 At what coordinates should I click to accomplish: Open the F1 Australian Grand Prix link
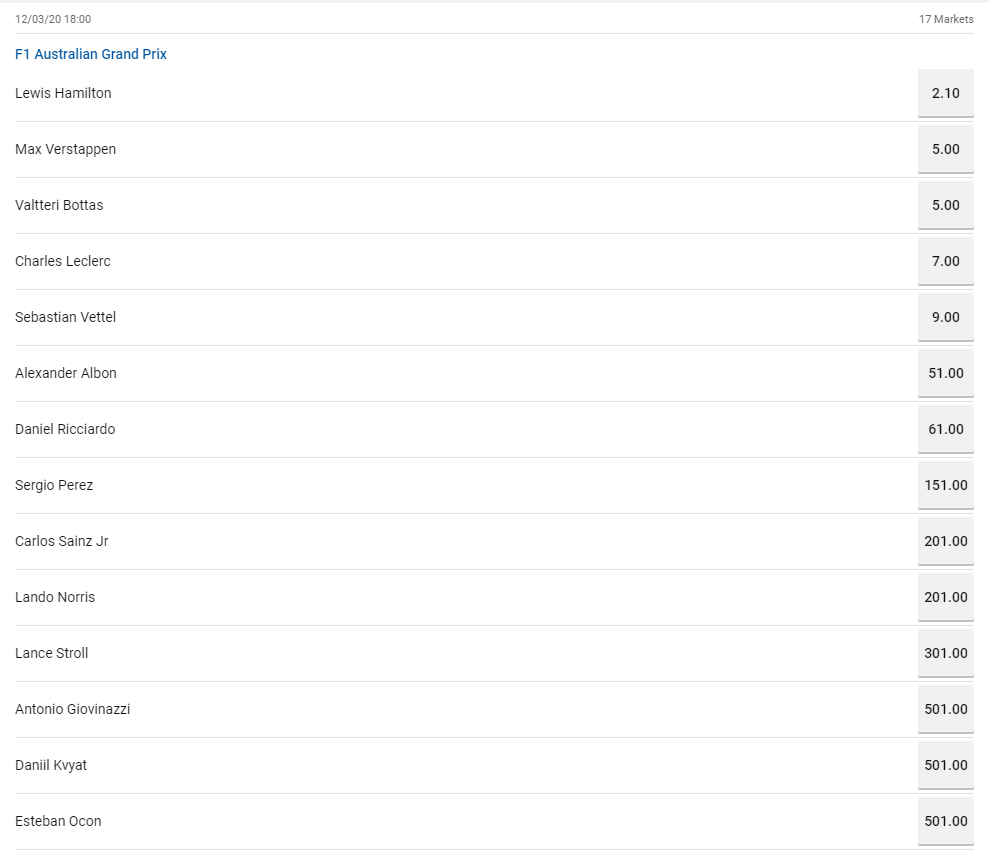[91, 54]
